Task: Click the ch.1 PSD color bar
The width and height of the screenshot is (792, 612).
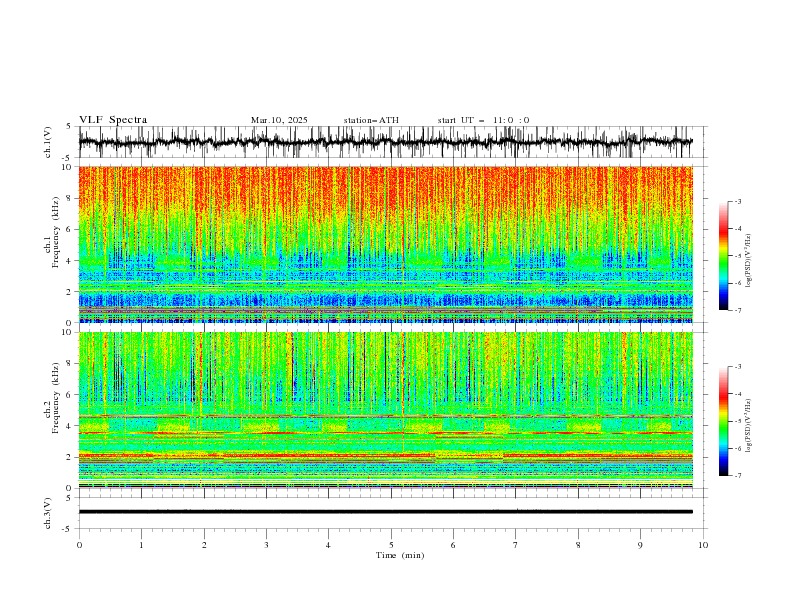Action: point(723,256)
